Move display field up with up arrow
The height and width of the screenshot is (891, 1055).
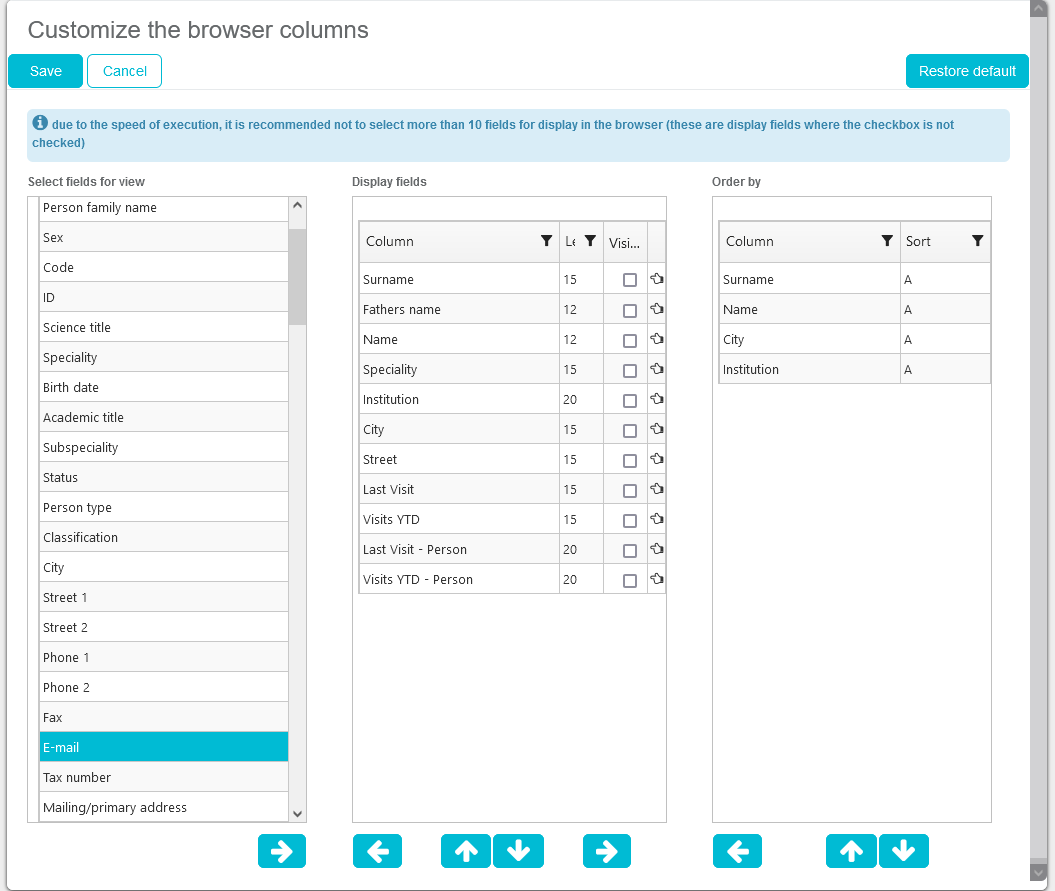click(x=466, y=851)
